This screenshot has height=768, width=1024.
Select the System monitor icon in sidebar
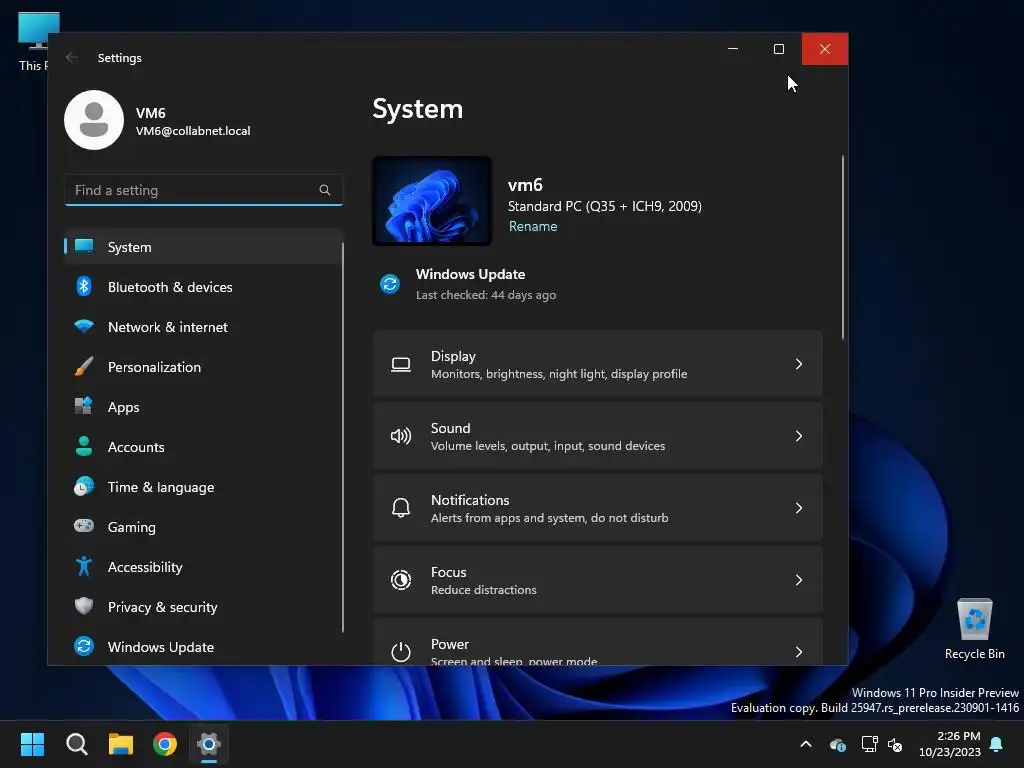(x=84, y=246)
